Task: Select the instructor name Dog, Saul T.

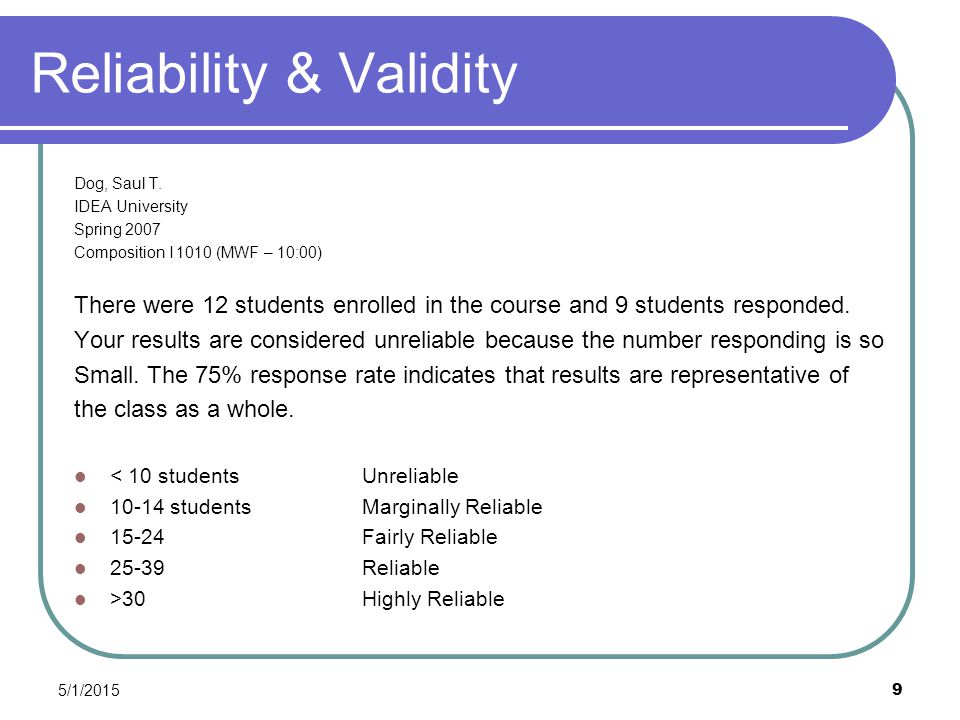Action: pos(118,184)
